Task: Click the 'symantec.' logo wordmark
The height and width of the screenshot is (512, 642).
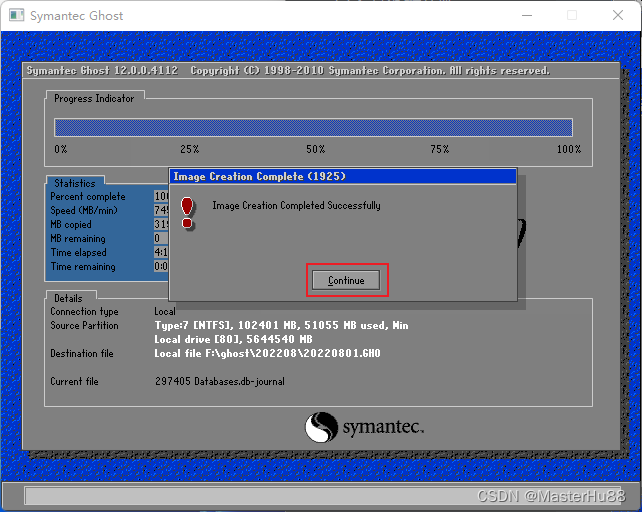Action: (x=383, y=427)
